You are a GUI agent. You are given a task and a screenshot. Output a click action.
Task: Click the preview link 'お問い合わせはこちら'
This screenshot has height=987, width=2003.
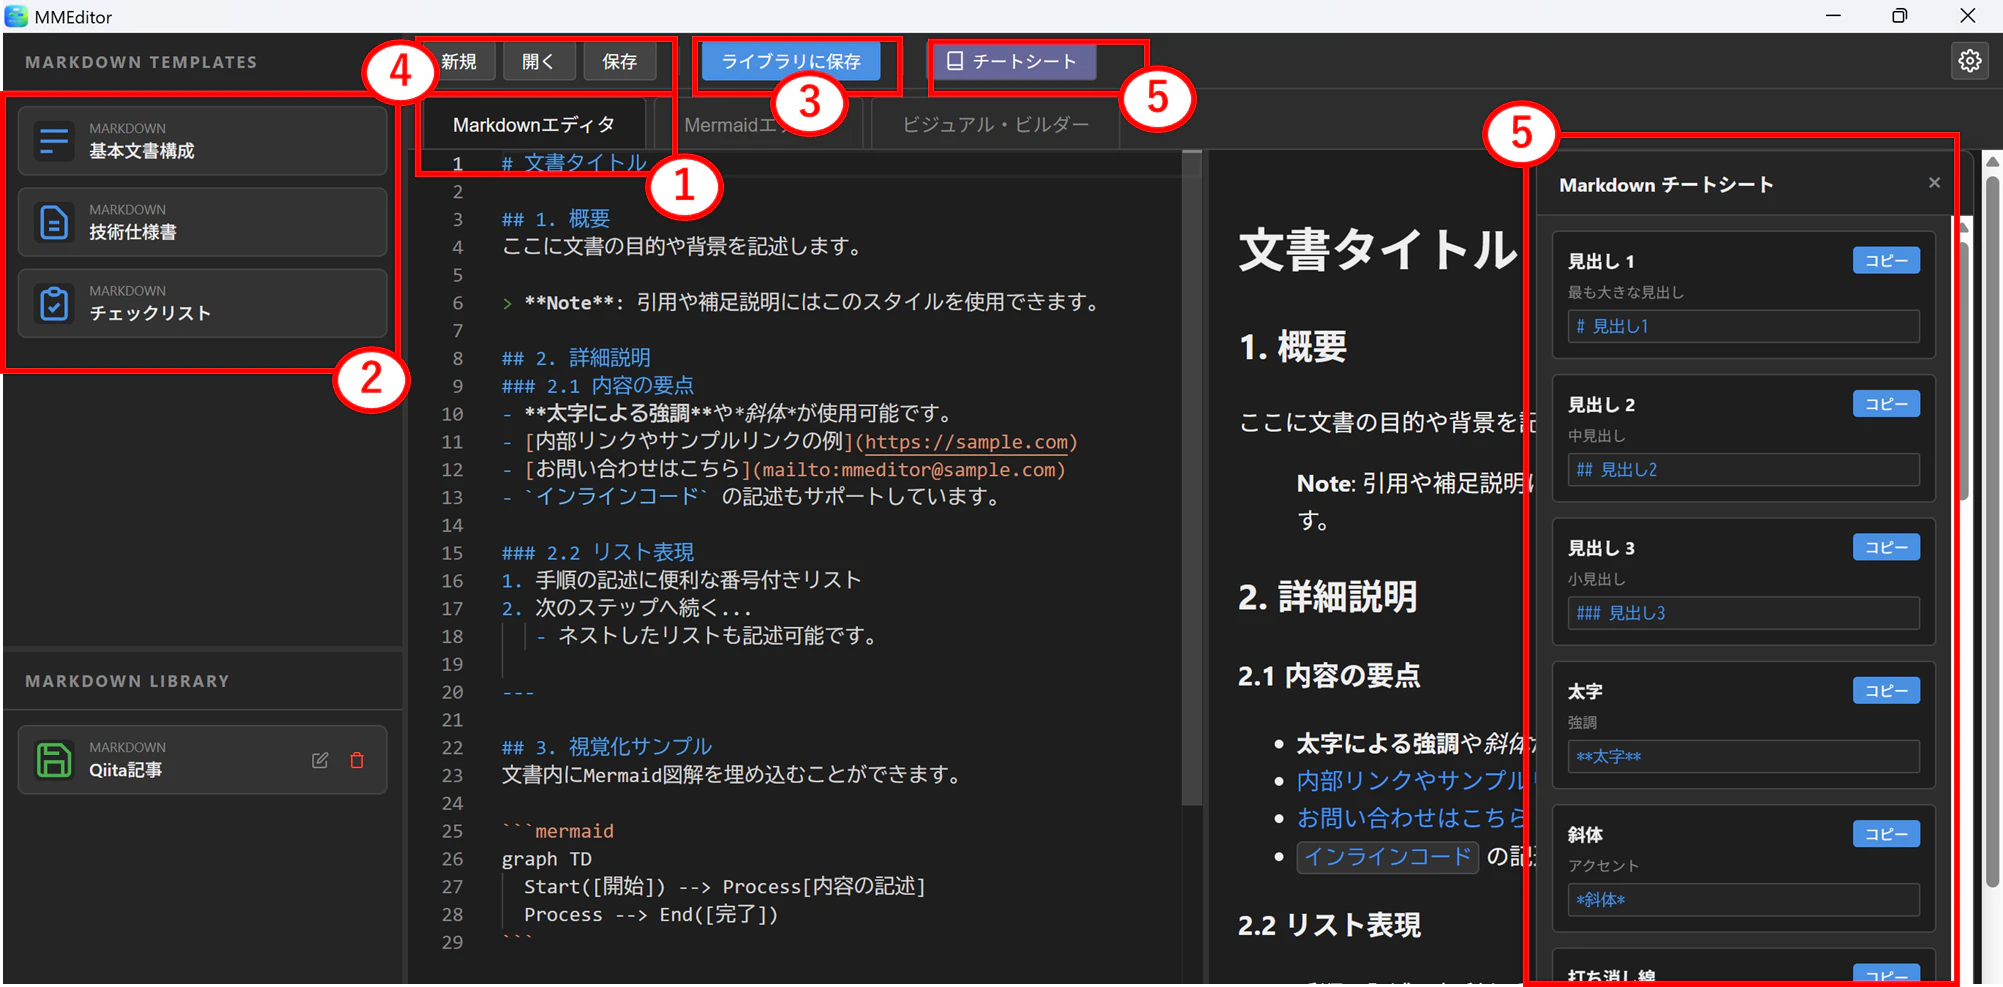[x=1410, y=818]
